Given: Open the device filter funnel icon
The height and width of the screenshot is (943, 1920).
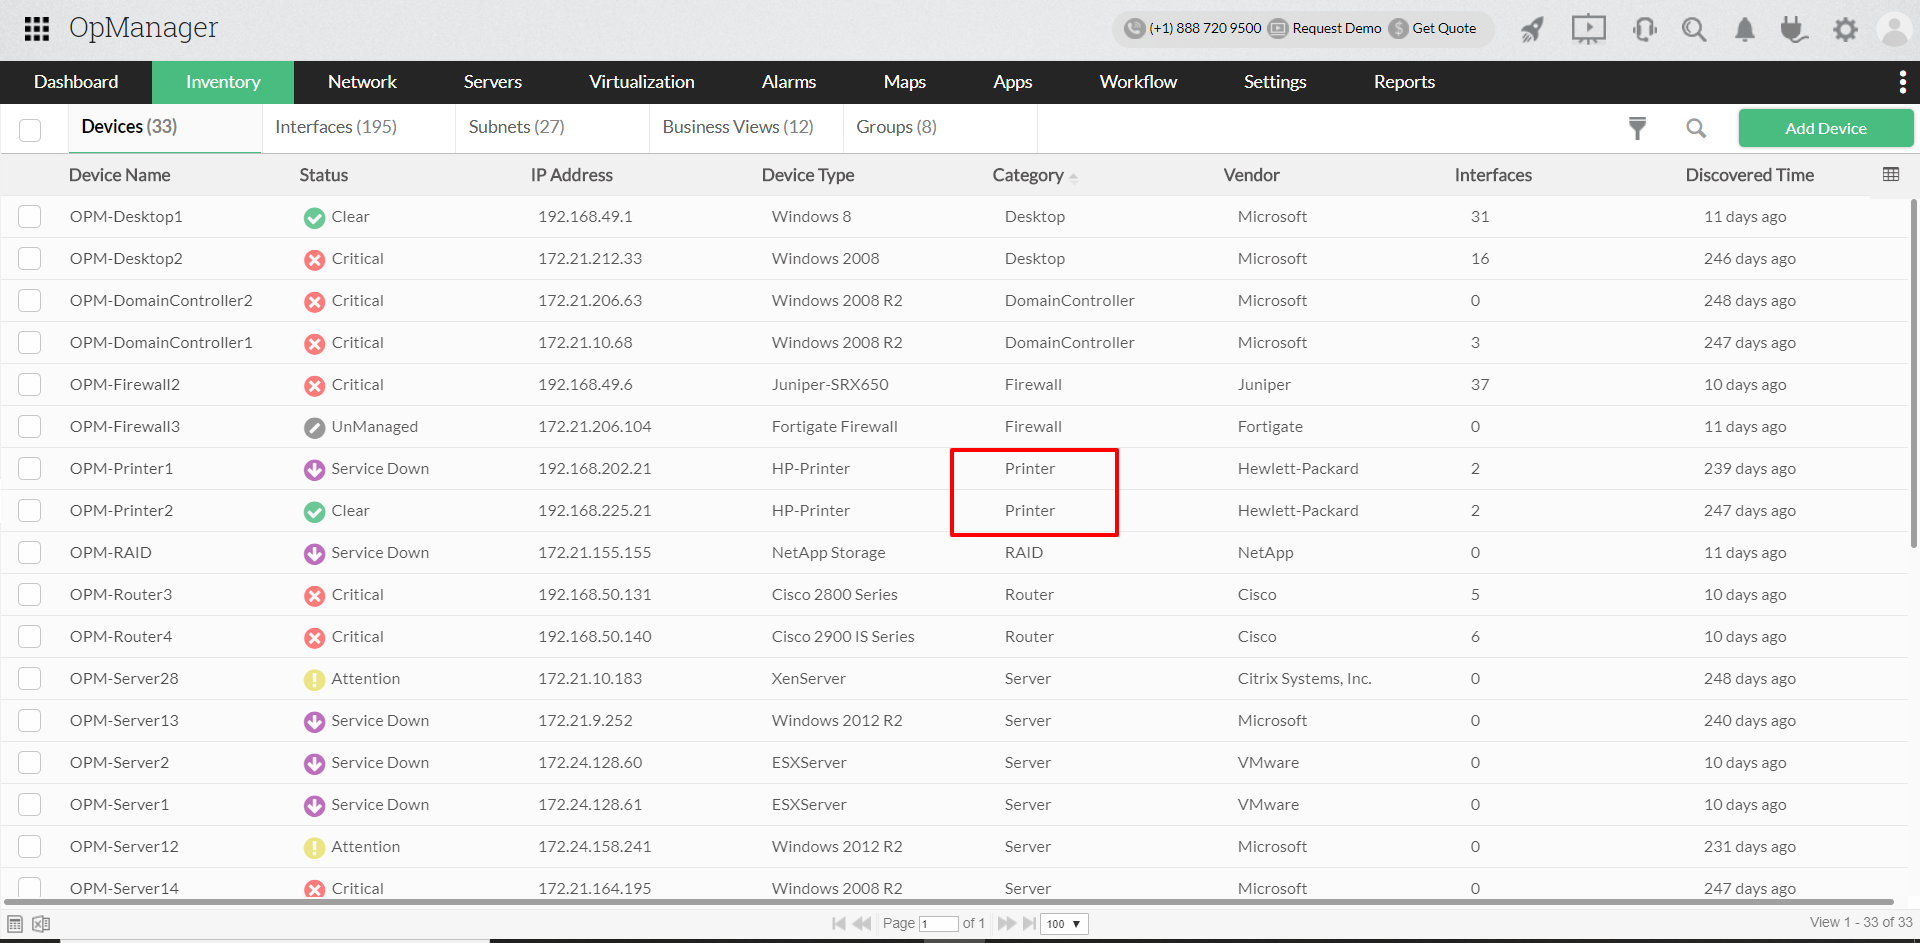Looking at the screenshot, I should (x=1637, y=128).
